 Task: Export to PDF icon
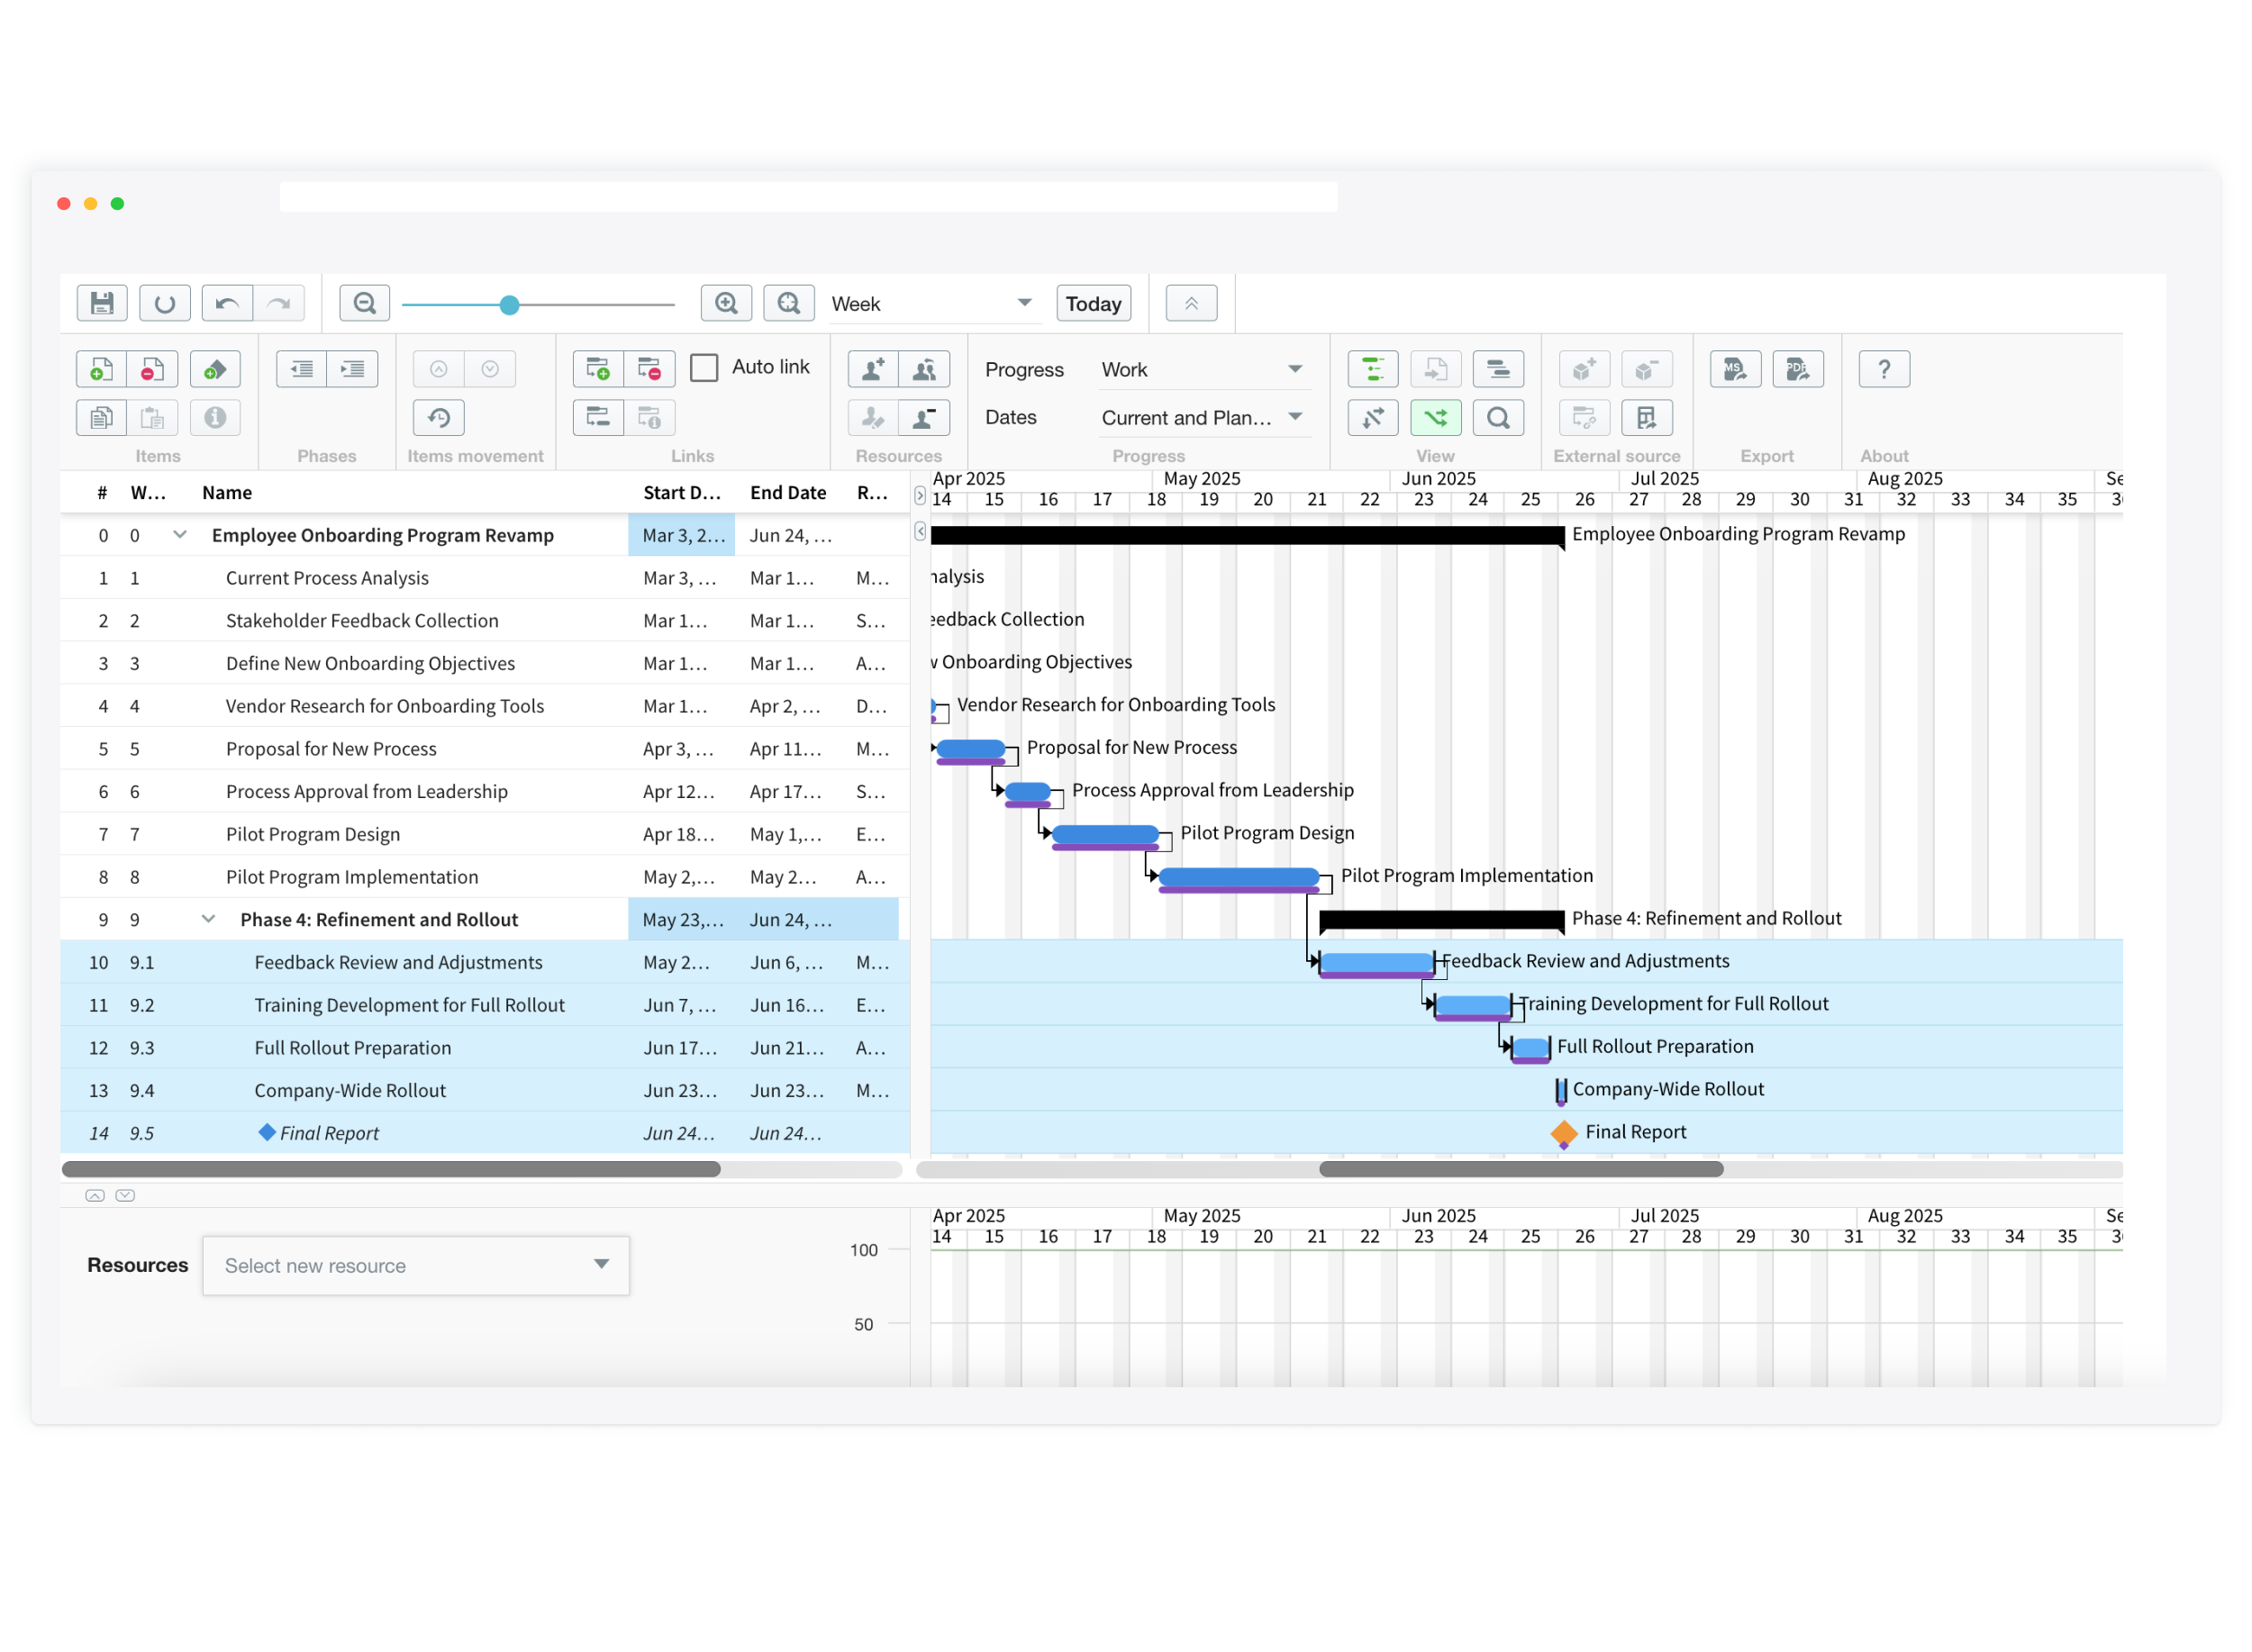pyautogui.click(x=1797, y=370)
